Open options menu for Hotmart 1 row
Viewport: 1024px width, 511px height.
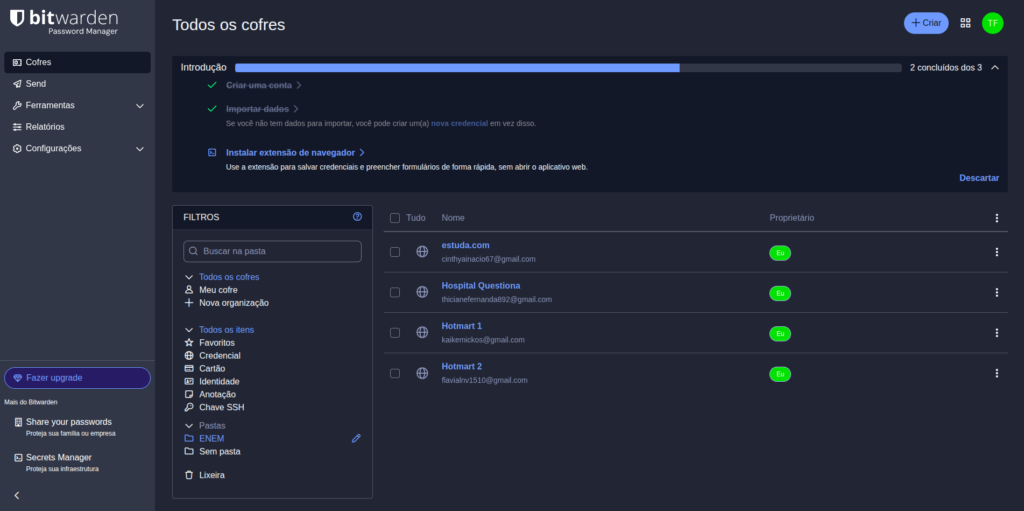pos(997,333)
